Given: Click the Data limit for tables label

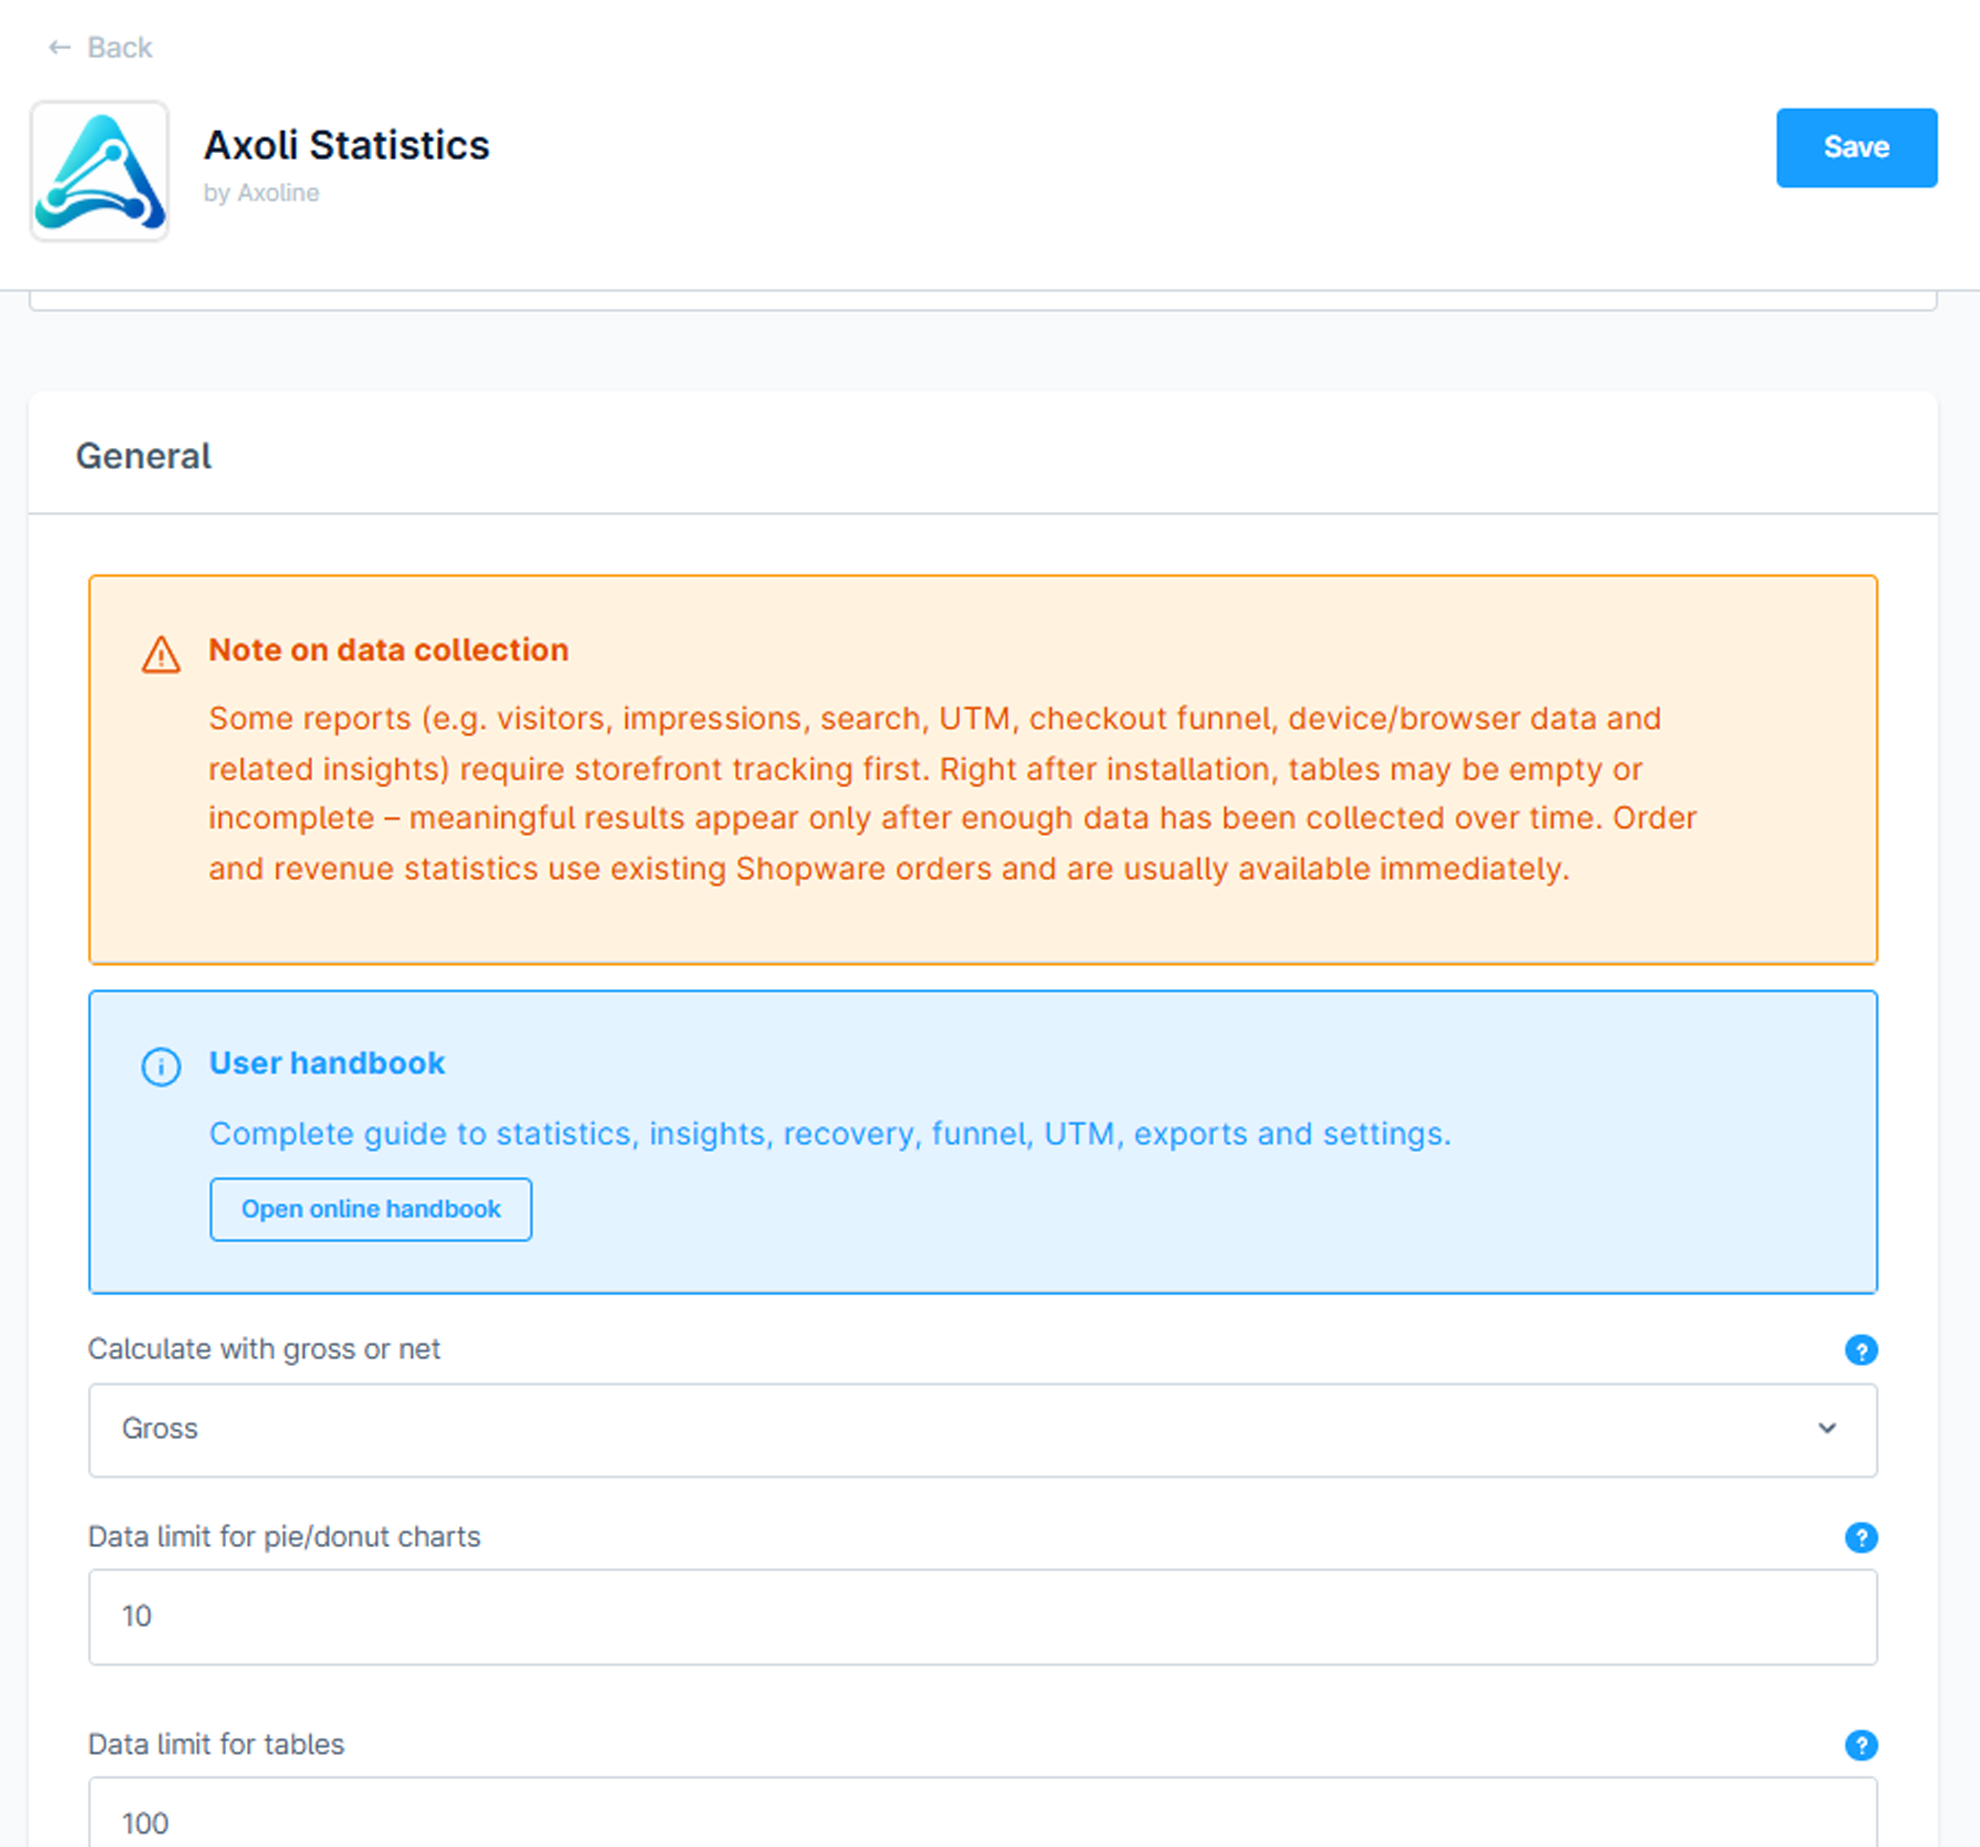Looking at the screenshot, I should [x=216, y=1744].
